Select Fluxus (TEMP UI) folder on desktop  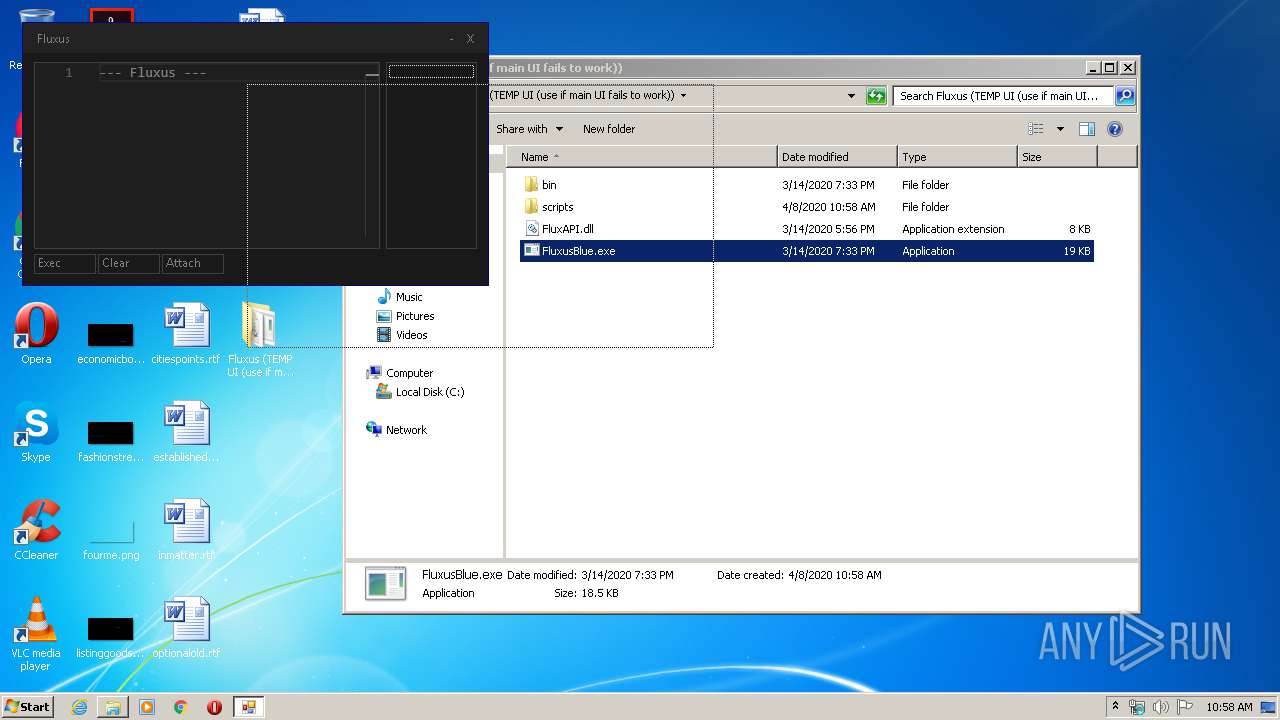point(260,340)
